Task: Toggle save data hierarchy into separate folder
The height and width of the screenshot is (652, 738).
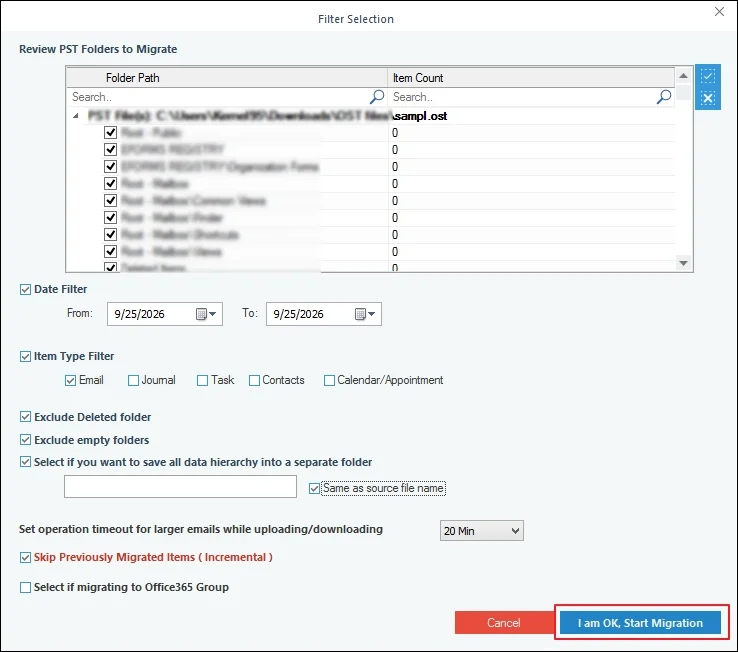Action: point(25,462)
